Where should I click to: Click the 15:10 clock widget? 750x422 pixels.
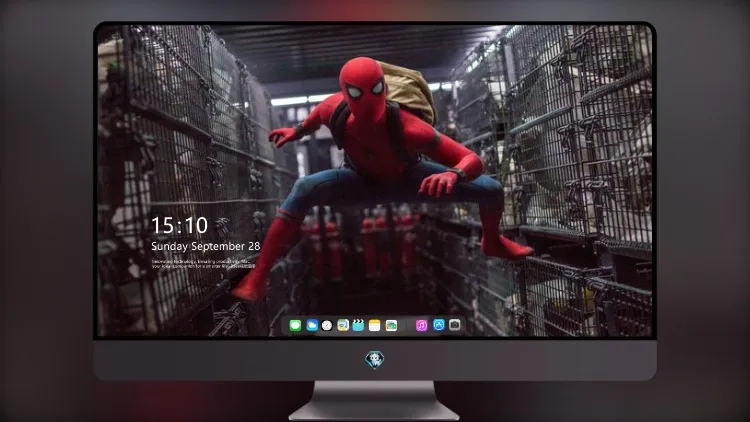tap(179, 225)
